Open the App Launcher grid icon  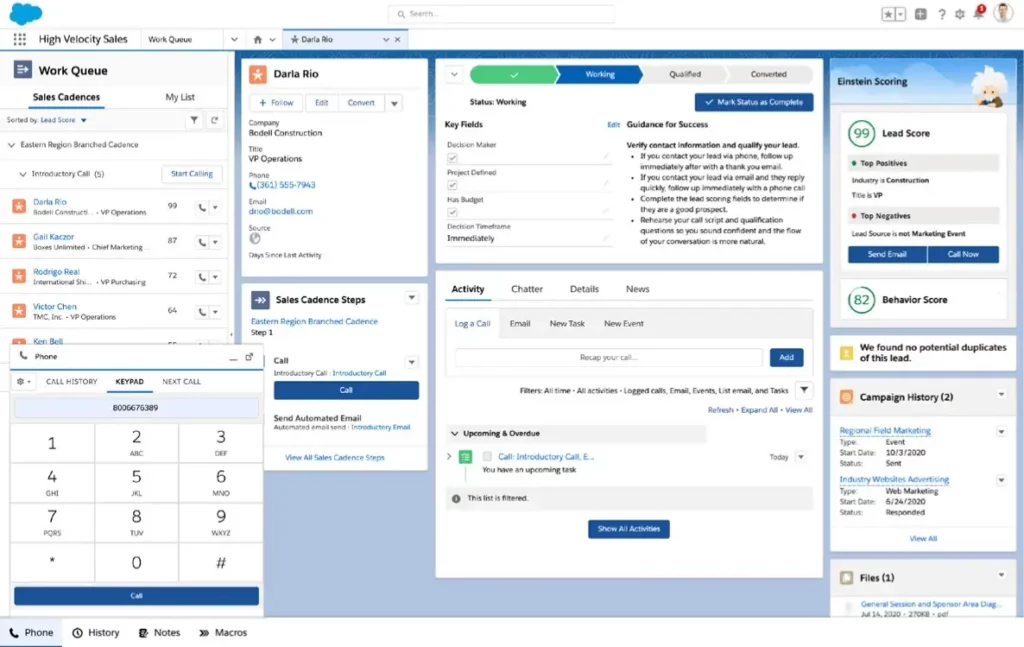20,39
